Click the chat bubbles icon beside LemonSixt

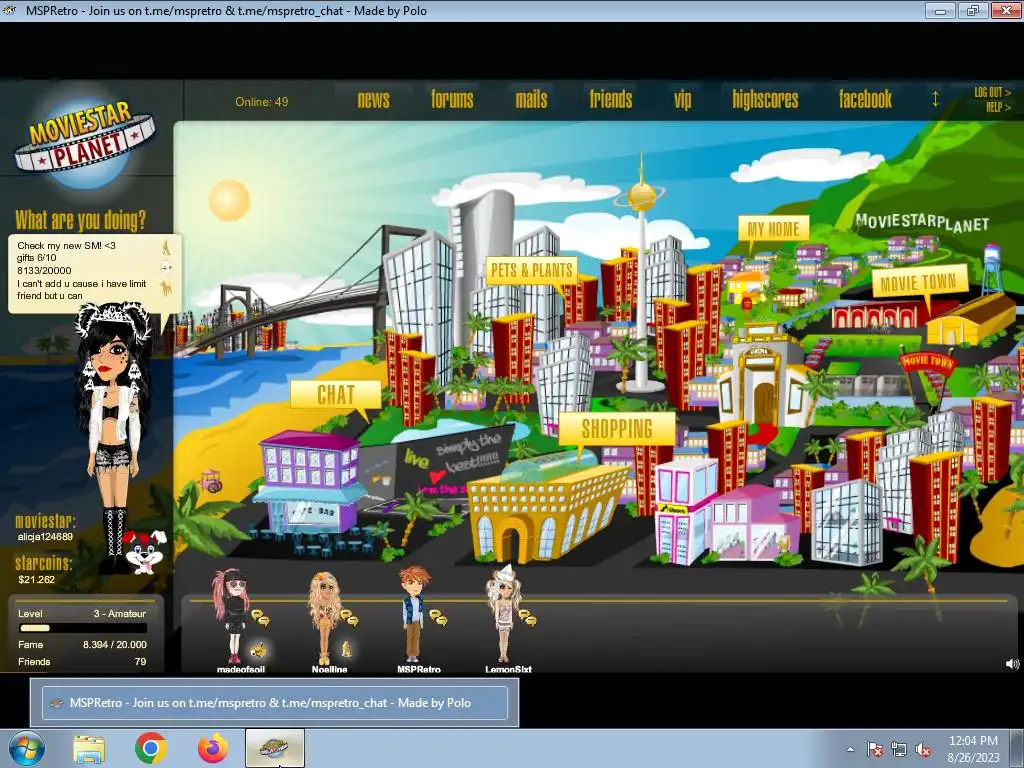(x=527, y=617)
